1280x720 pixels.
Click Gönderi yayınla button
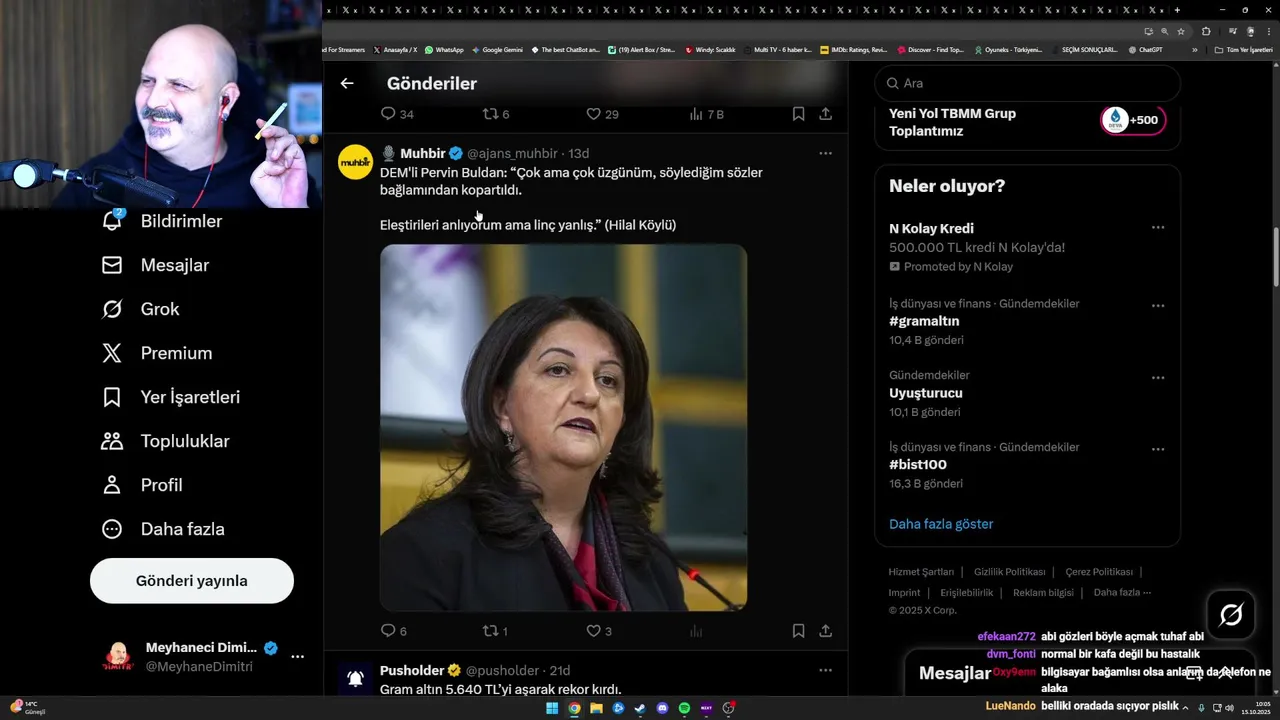coord(192,581)
